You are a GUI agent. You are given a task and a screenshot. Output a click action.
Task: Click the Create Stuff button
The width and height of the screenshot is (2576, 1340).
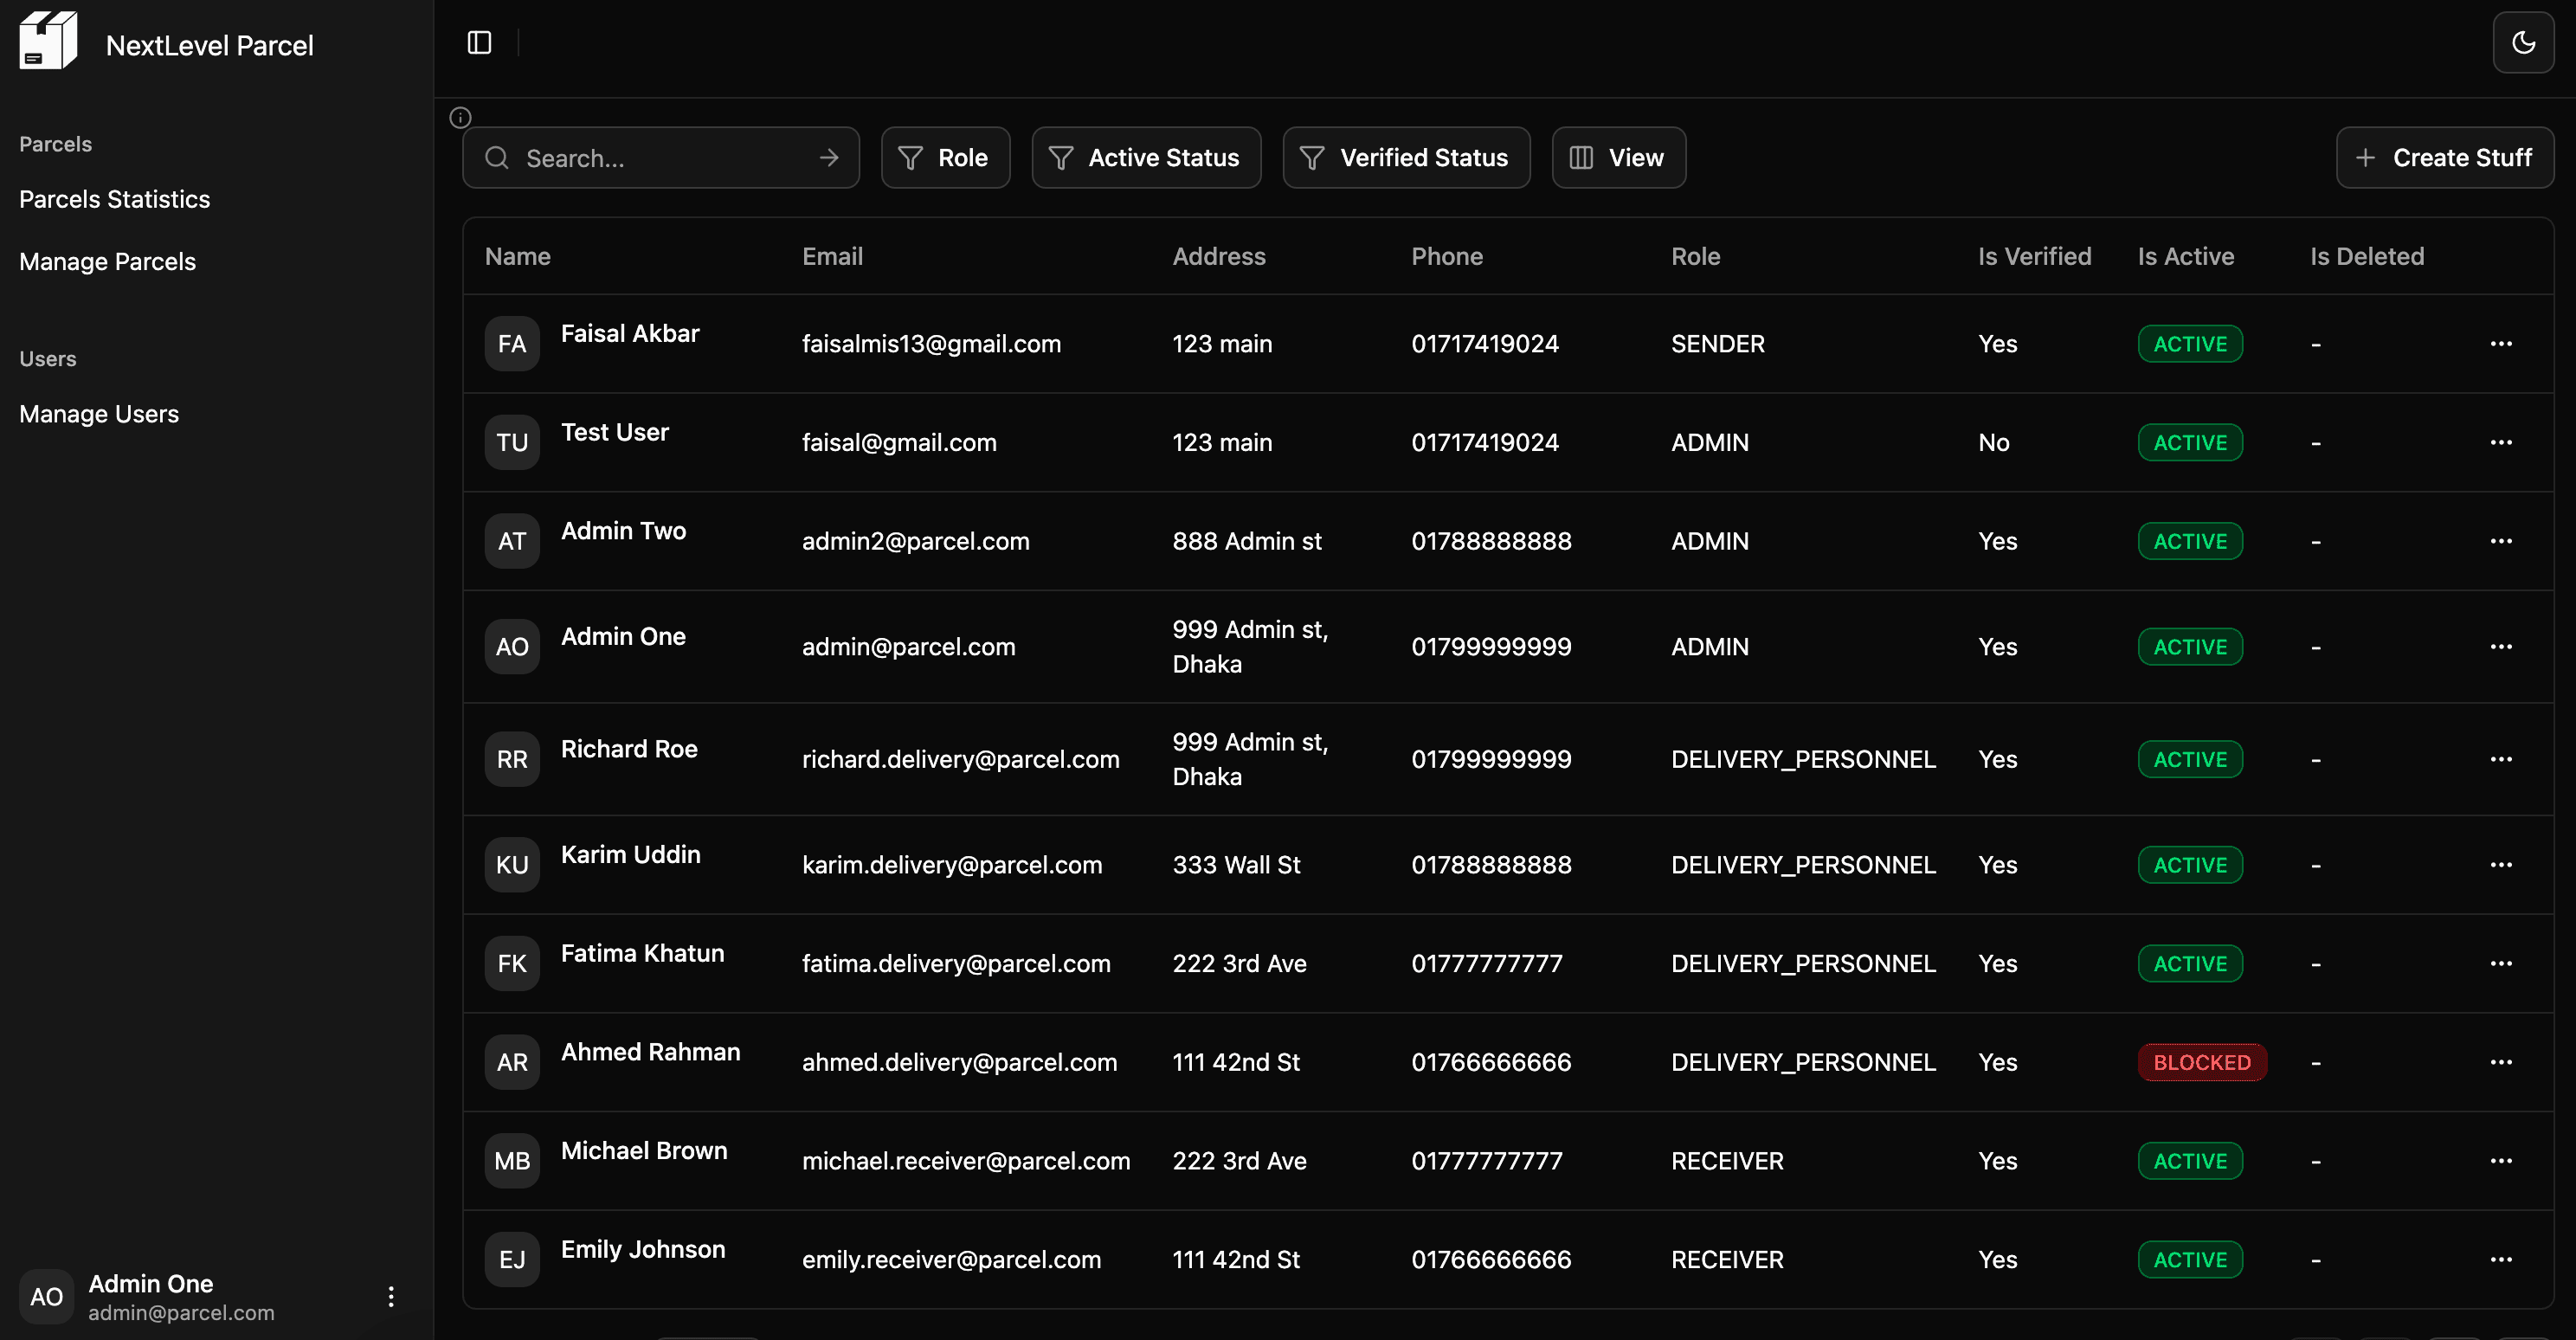(2444, 158)
